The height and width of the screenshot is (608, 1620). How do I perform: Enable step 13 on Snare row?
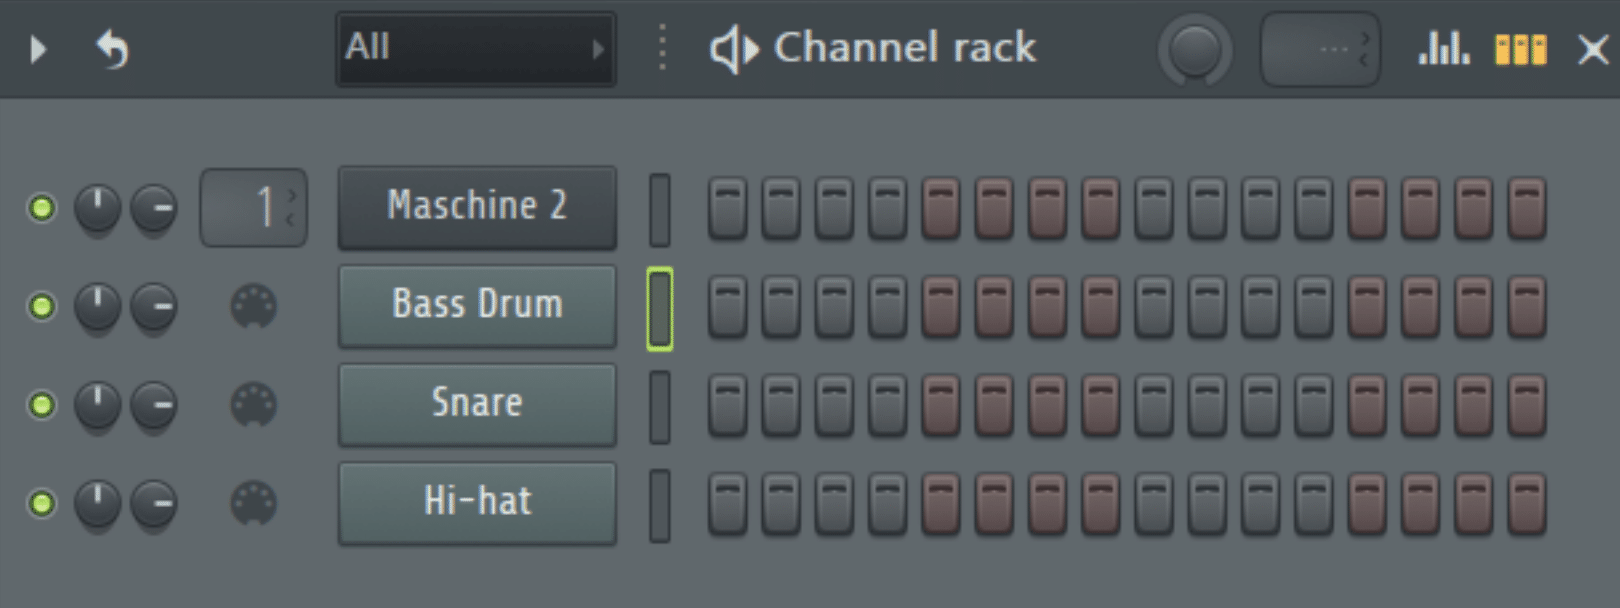click(1367, 405)
